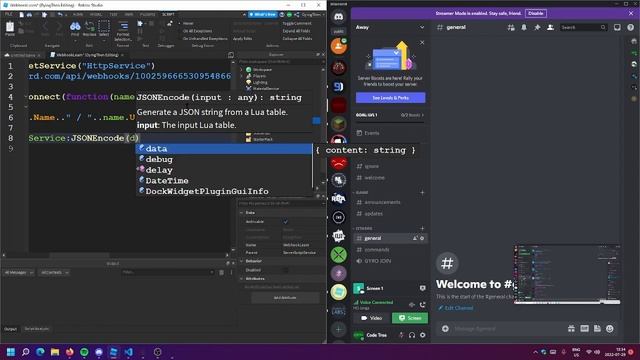
Task: Open edit channel gear on general channel
Action: tap(422, 238)
